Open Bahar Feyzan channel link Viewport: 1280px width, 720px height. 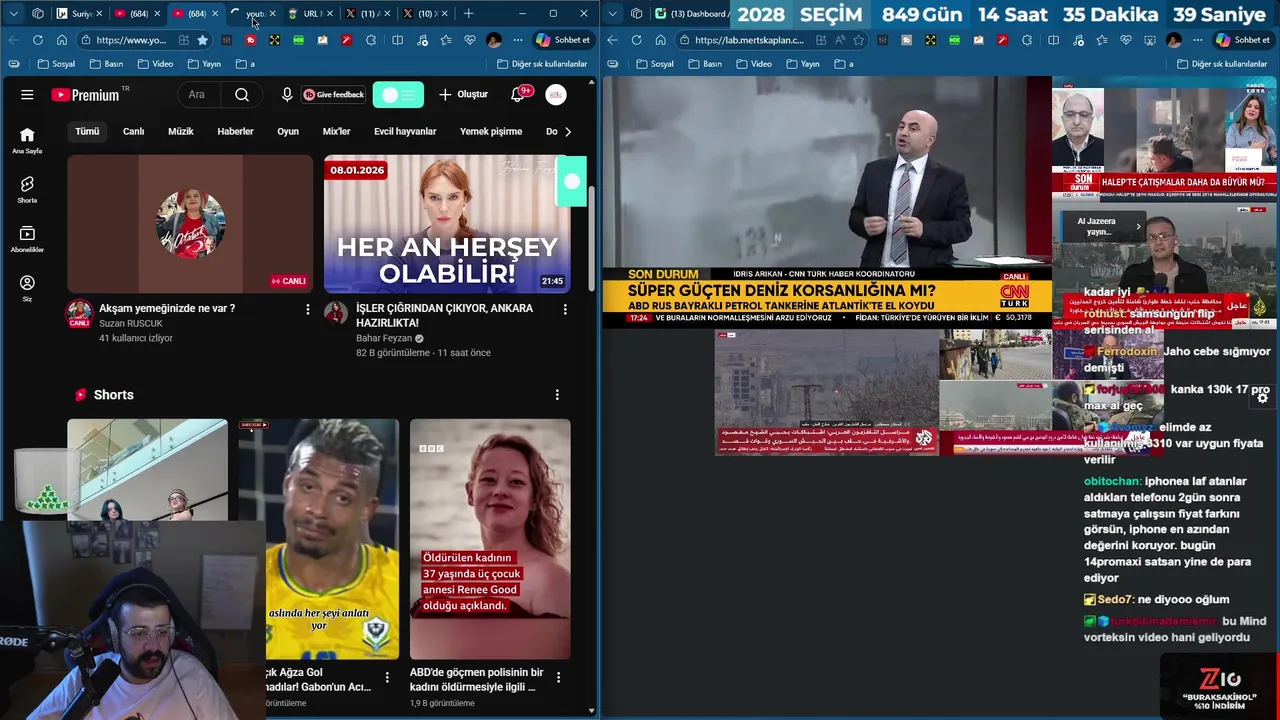point(384,338)
